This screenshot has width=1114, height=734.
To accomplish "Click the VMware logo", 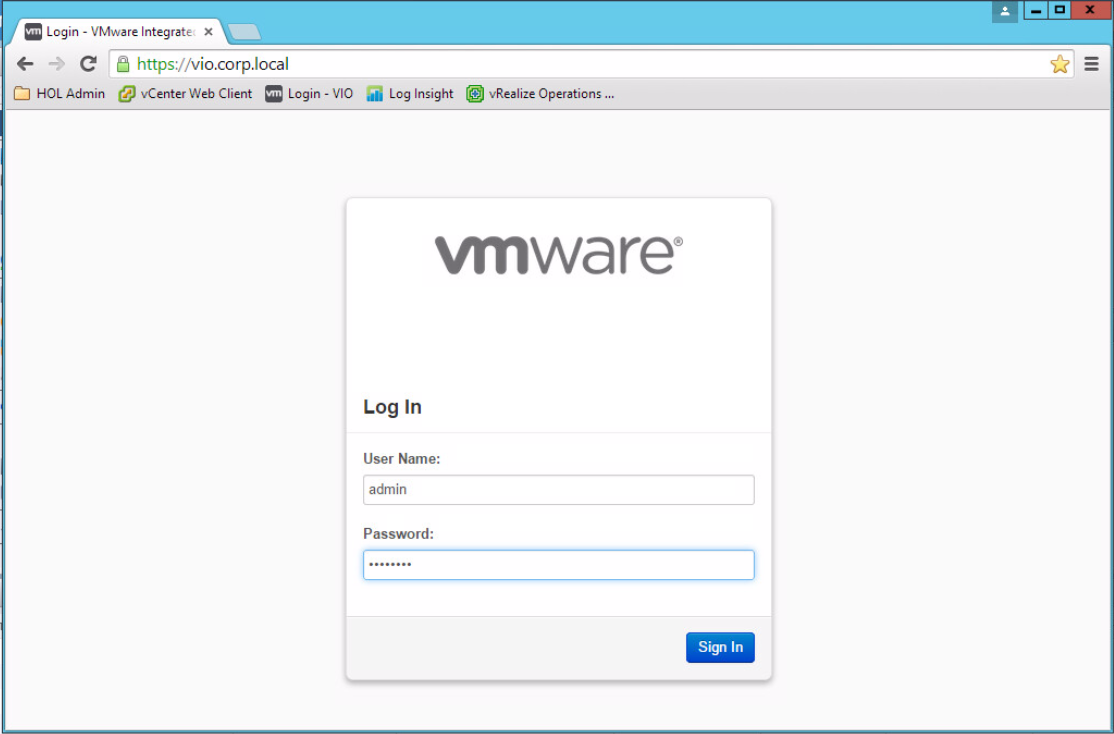I will click(558, 256).
